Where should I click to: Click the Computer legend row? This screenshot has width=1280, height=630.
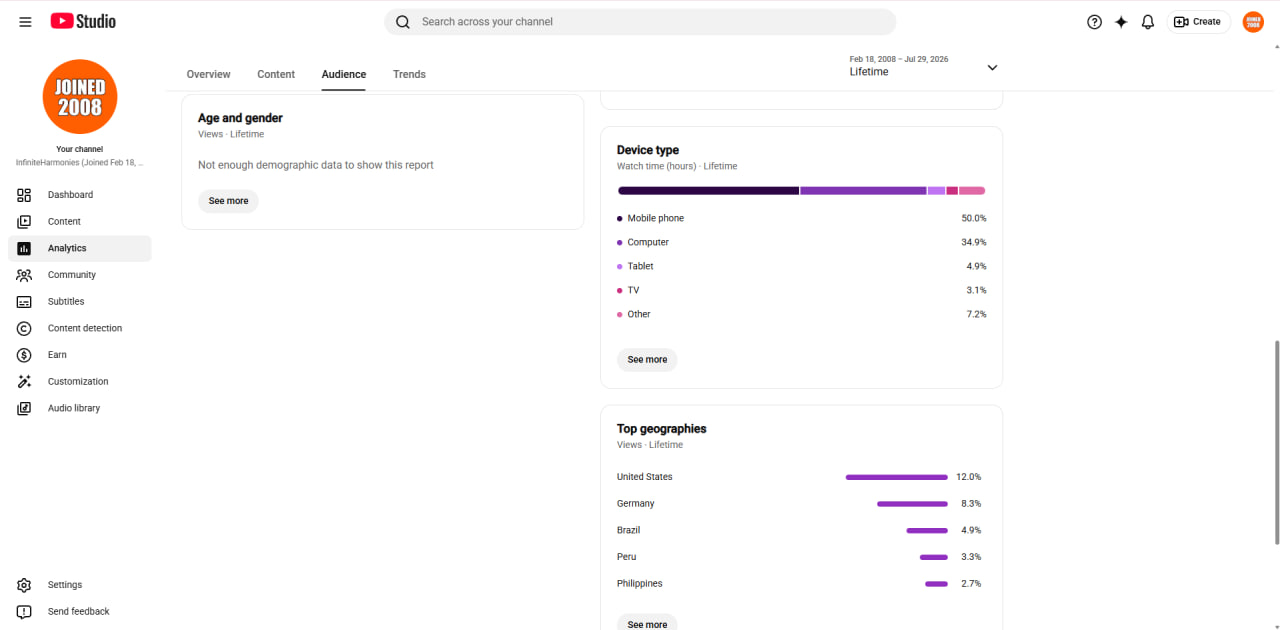(801, 242)
